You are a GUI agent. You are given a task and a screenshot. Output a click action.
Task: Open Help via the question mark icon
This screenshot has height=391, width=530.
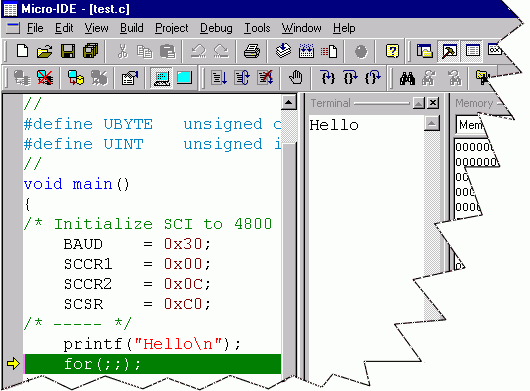[392, 51]
